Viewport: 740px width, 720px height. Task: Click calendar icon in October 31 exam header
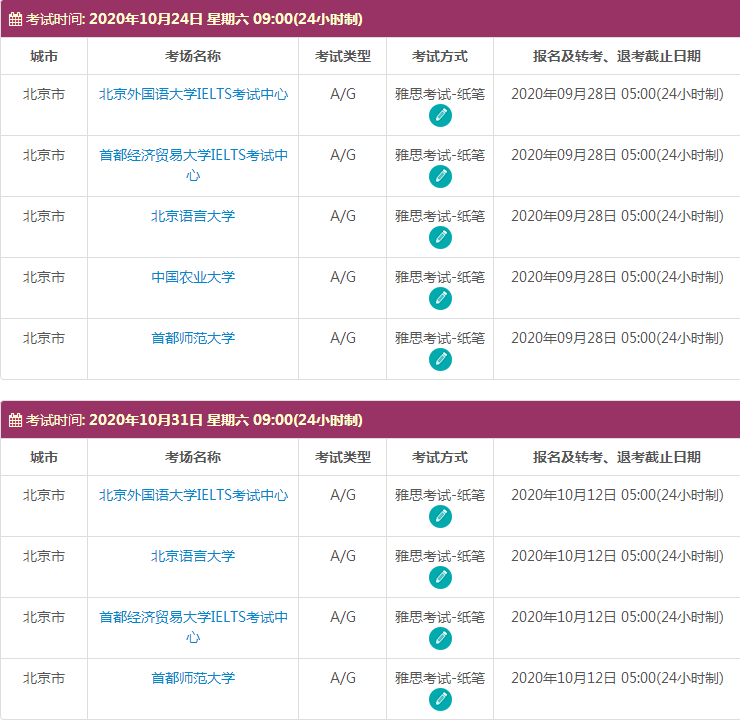tap(15, 420)
